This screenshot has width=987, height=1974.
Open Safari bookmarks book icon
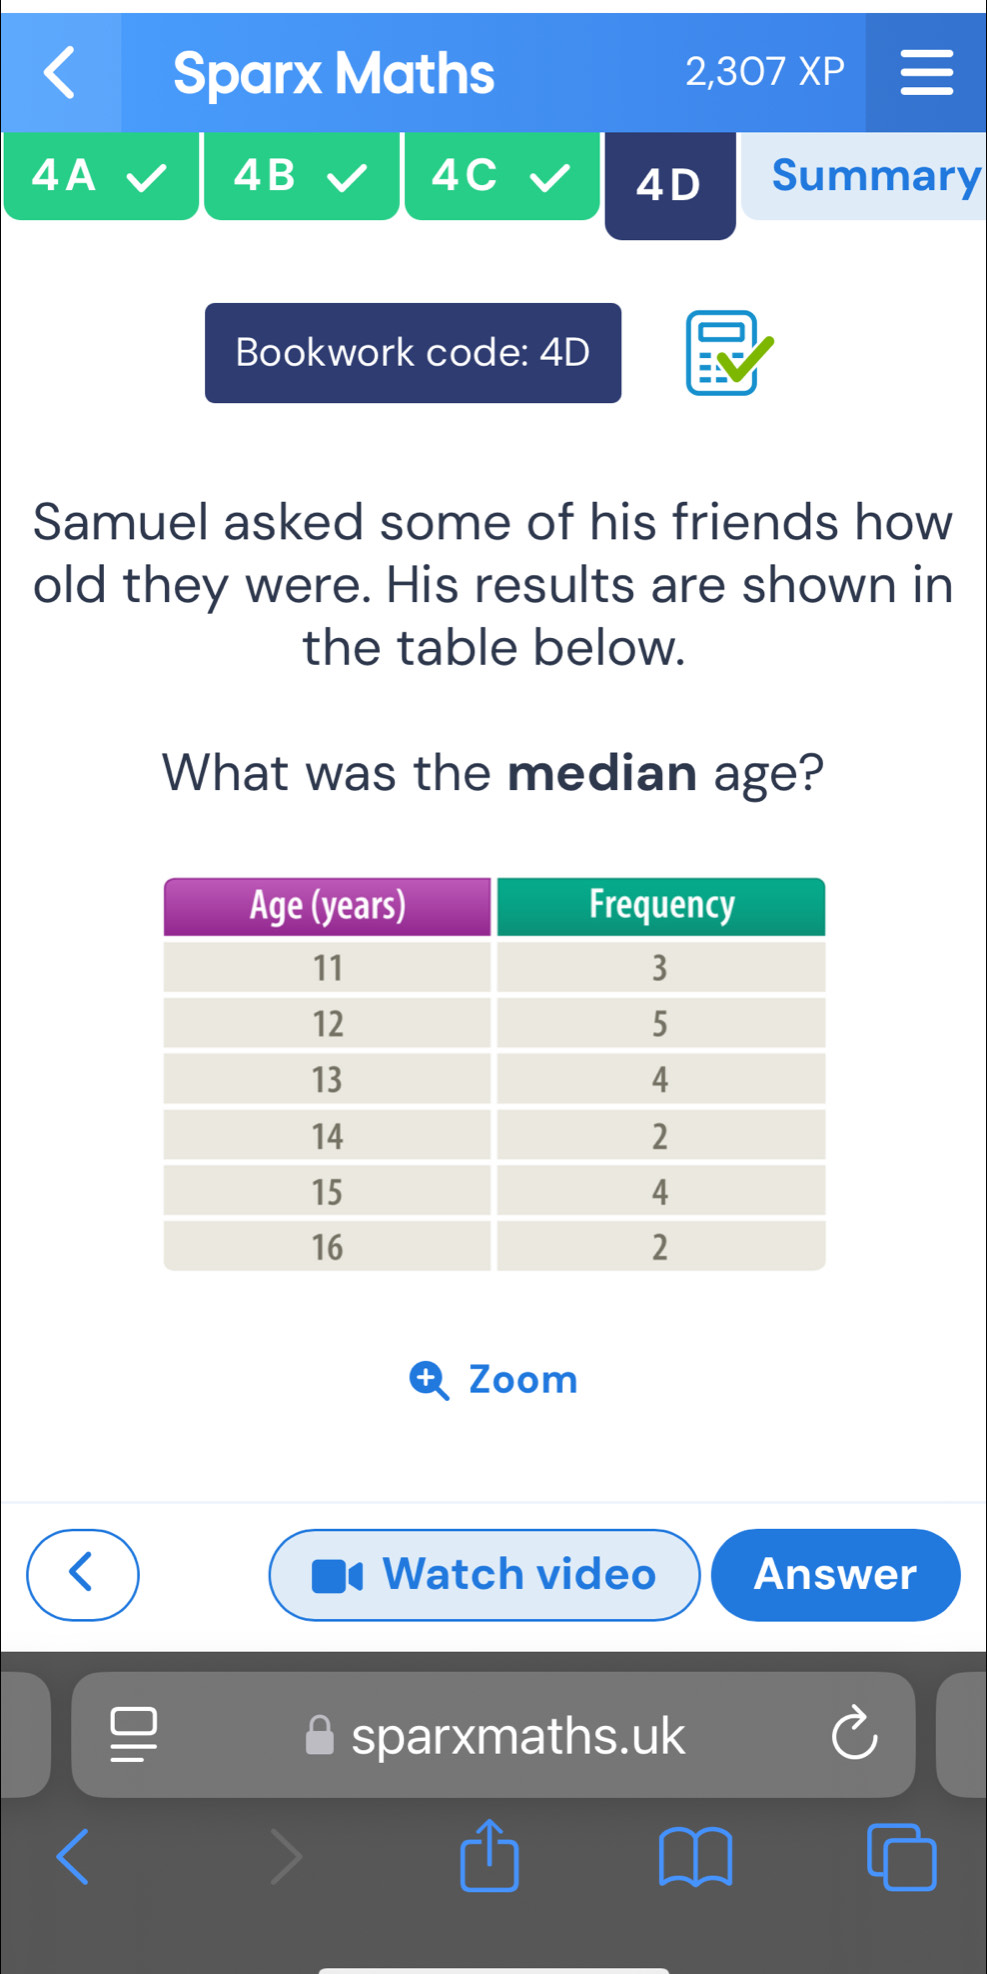[x=696, y=1857]
